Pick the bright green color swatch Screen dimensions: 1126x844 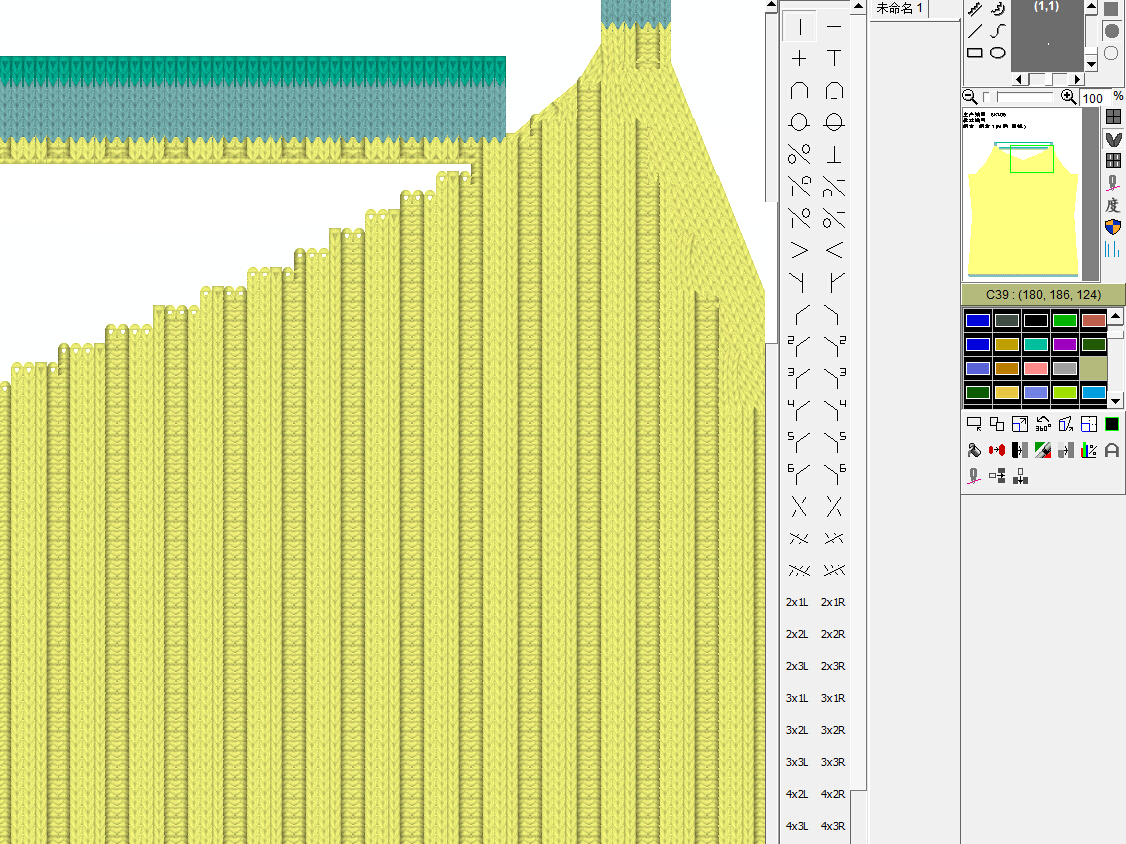pos(1065,320)
